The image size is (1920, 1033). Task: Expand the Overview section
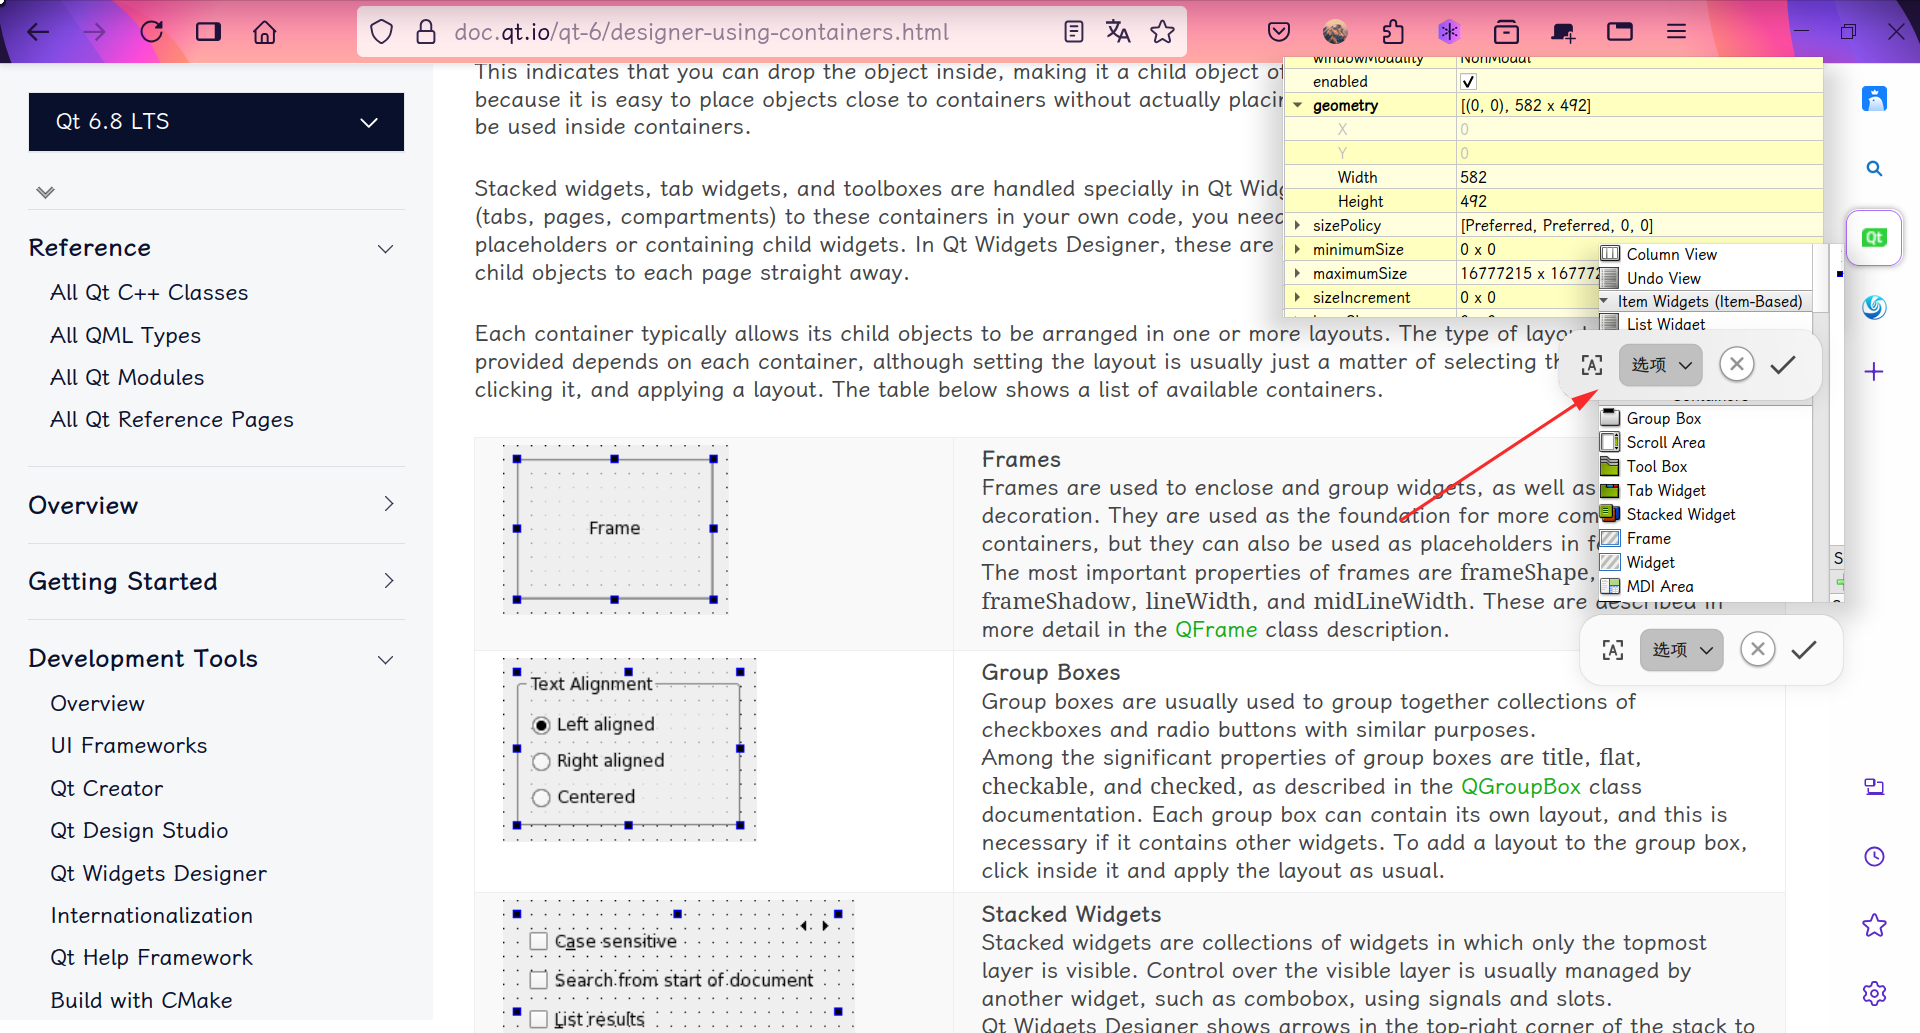click(x=389, y=504)
